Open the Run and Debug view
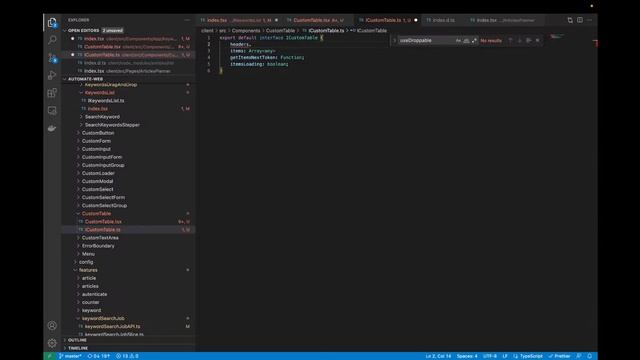The image size is (640, 360). tap(52, 75)
